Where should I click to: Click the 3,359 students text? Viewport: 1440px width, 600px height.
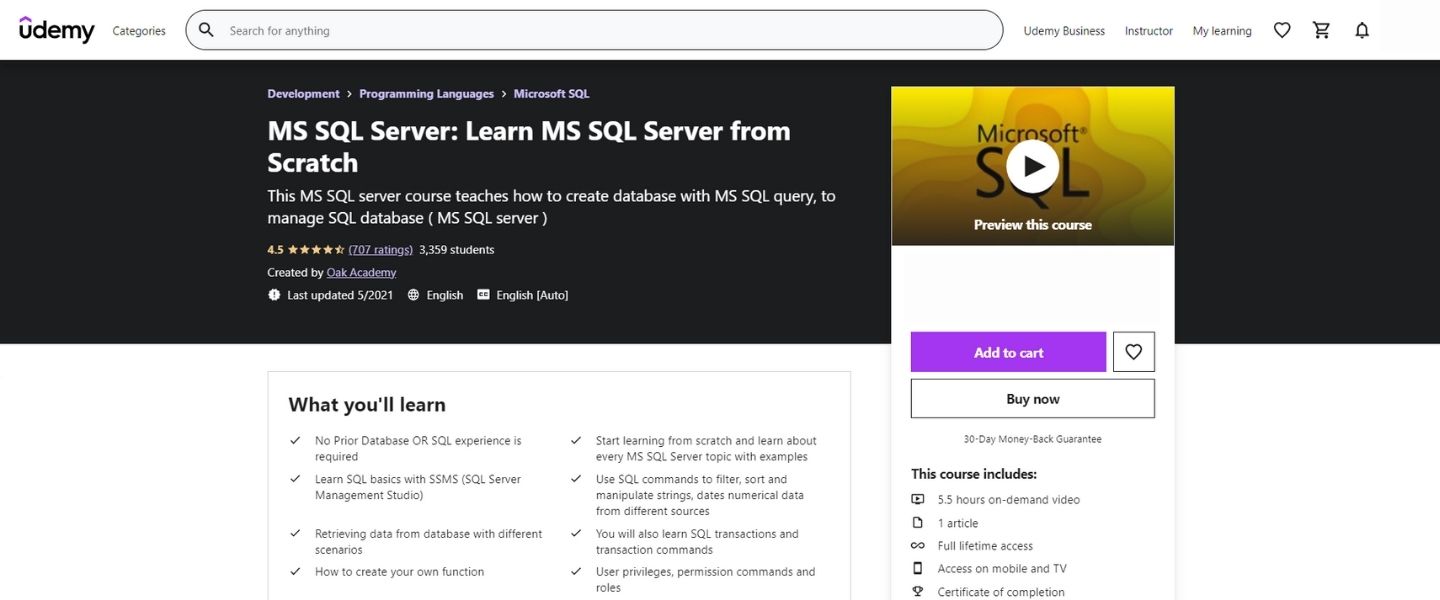click(456, 250)
